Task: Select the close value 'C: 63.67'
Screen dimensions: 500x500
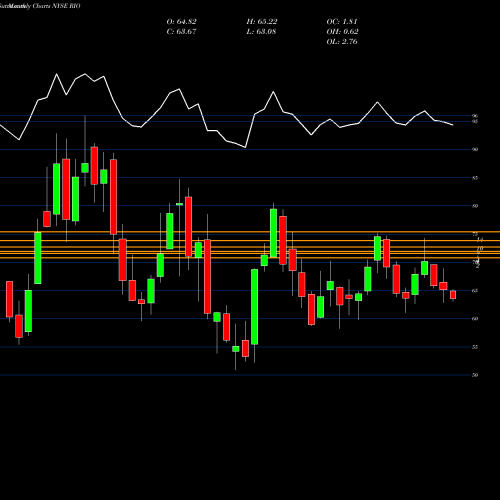Action: 181,32
